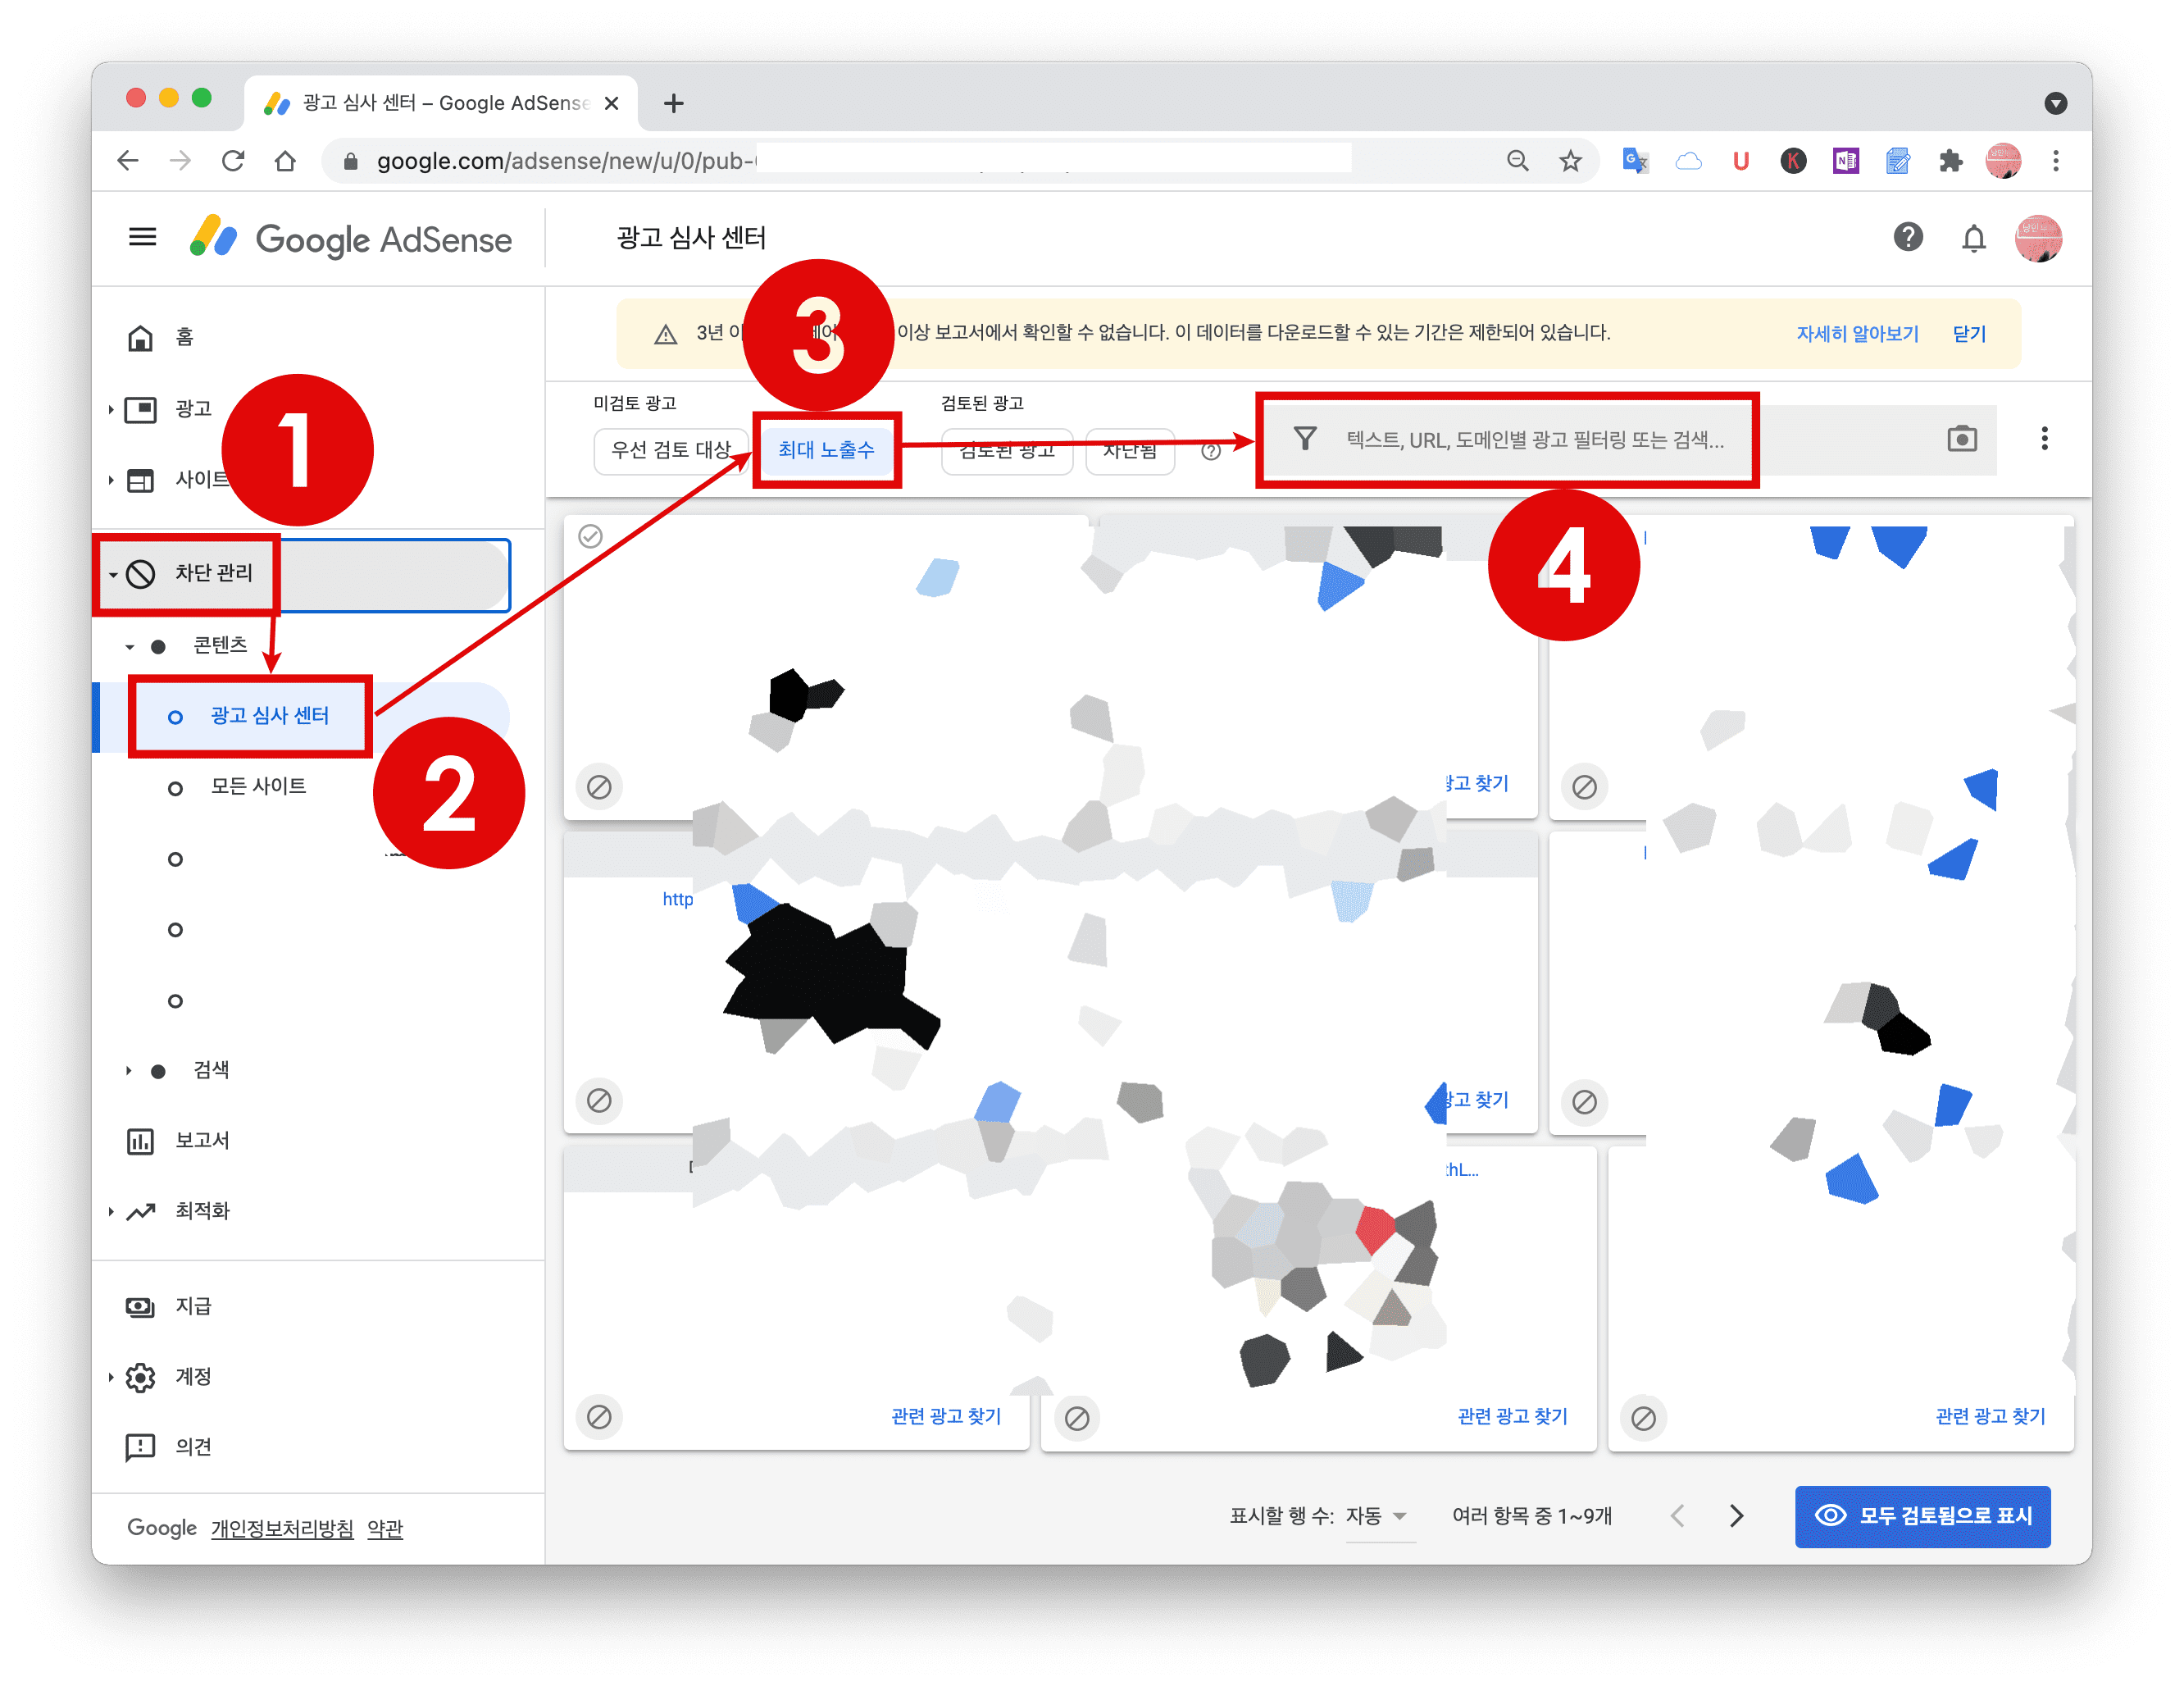Switch to 차단됨 tab
Viewport: 2184px width, 1686px height.
[1130, 451]
